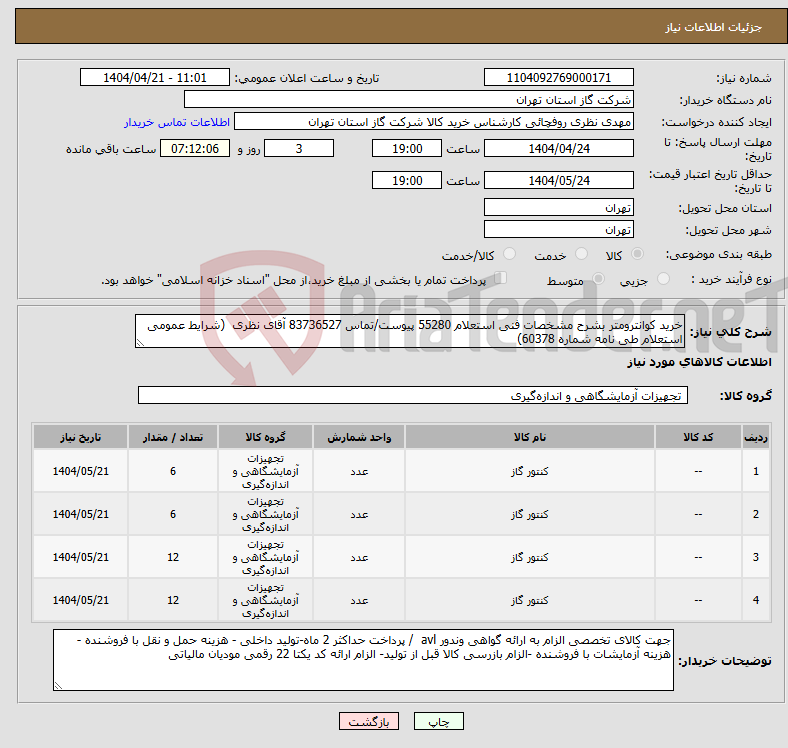The image size is (788, 748).
Task: Click the response deadline time 19:00 field
Action: pos(407,148)
